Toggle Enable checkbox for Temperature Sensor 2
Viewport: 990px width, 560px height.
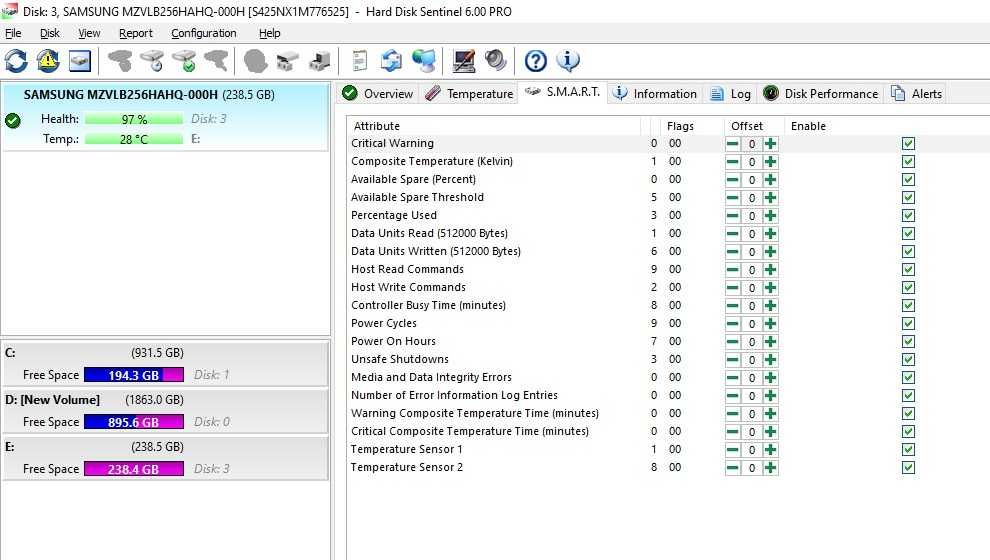908,468
